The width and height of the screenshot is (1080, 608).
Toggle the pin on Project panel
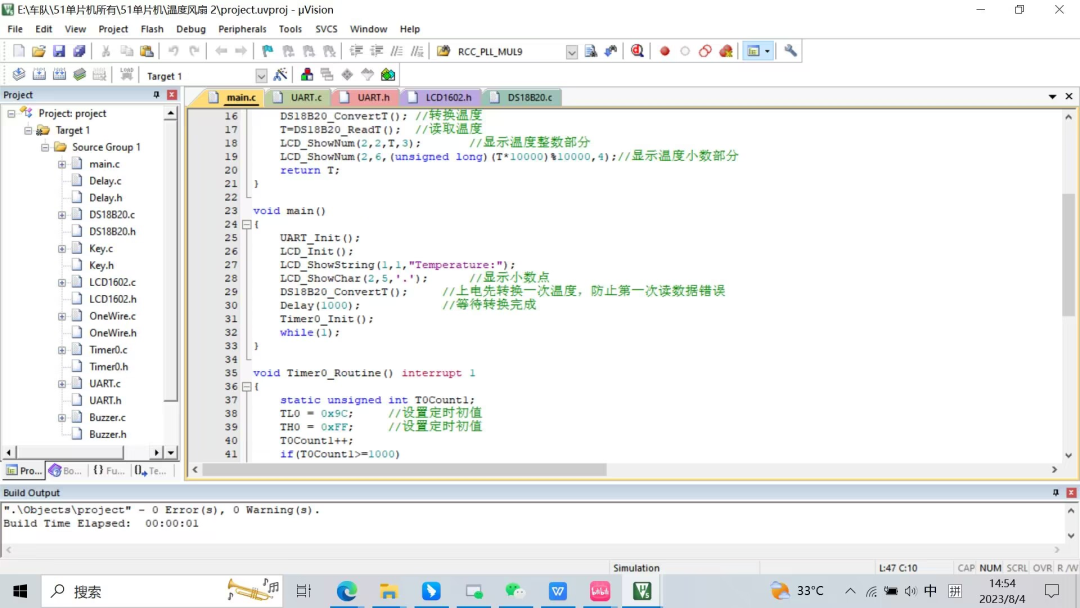tap(156, 95)
